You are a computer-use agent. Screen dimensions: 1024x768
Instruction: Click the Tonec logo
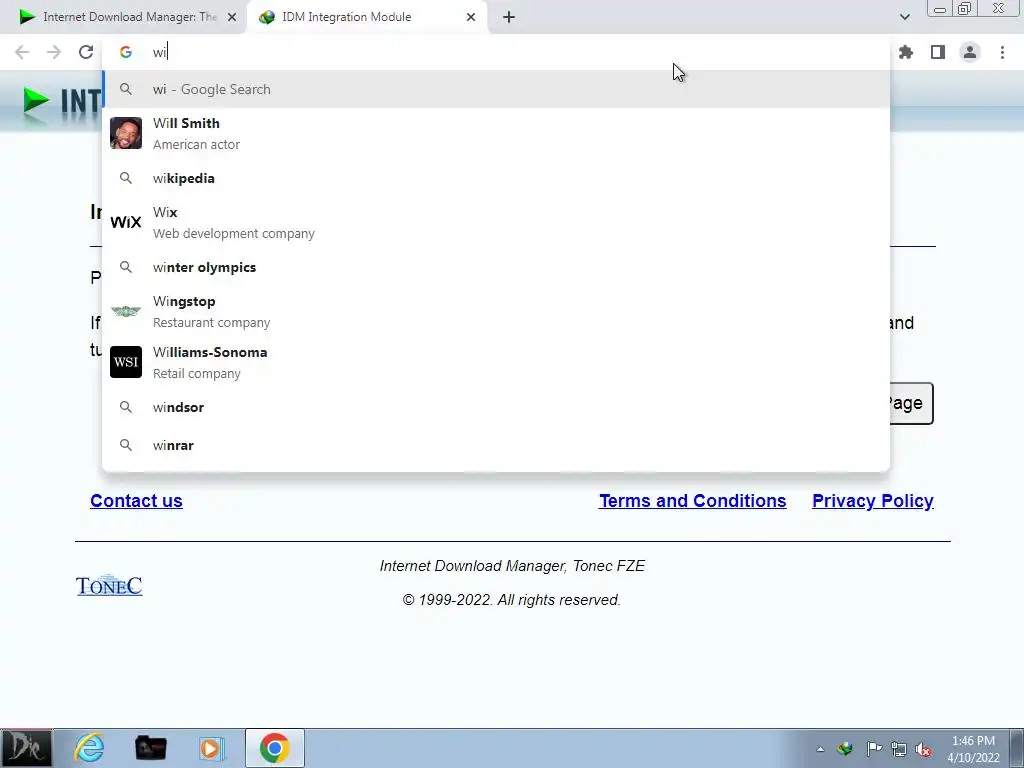pos(109,585)
